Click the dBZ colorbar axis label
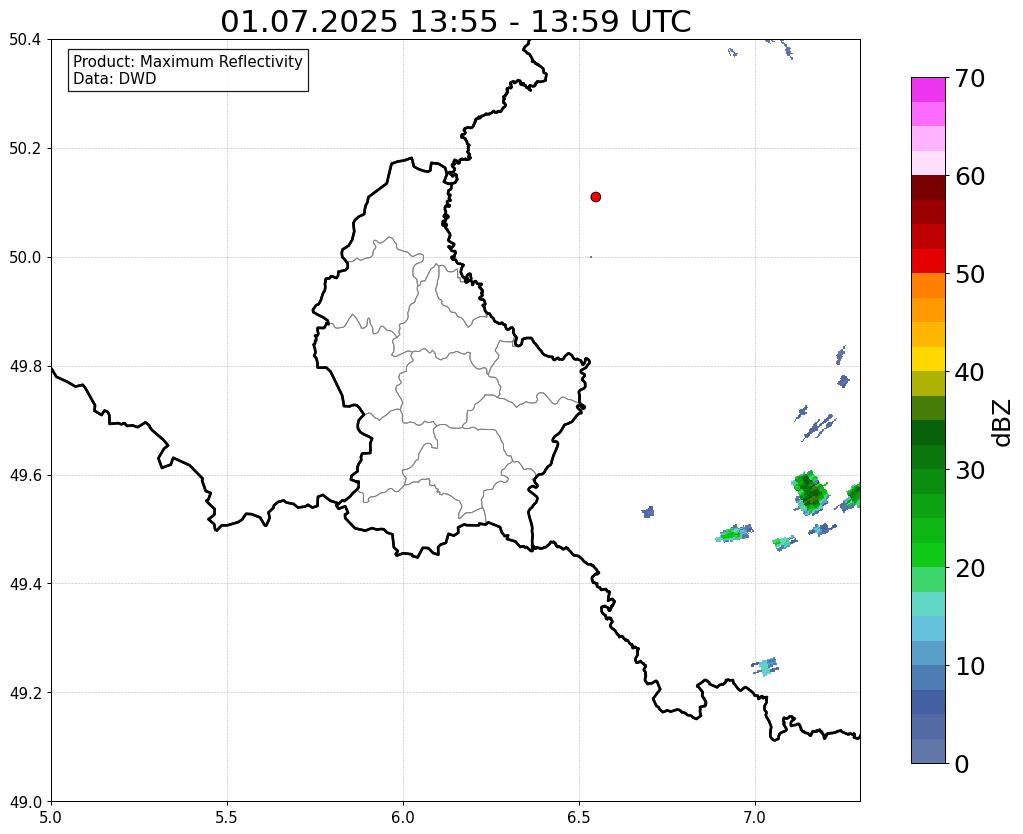 tap(1003, 423)
